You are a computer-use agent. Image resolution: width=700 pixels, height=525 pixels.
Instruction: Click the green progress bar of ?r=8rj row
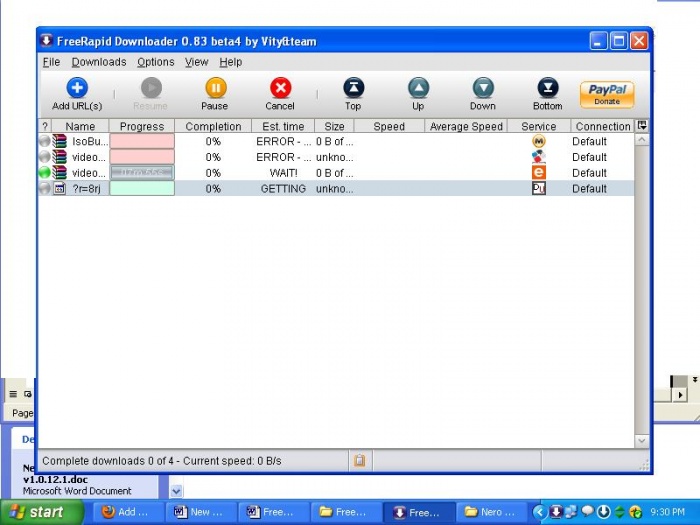coord(142,188)
